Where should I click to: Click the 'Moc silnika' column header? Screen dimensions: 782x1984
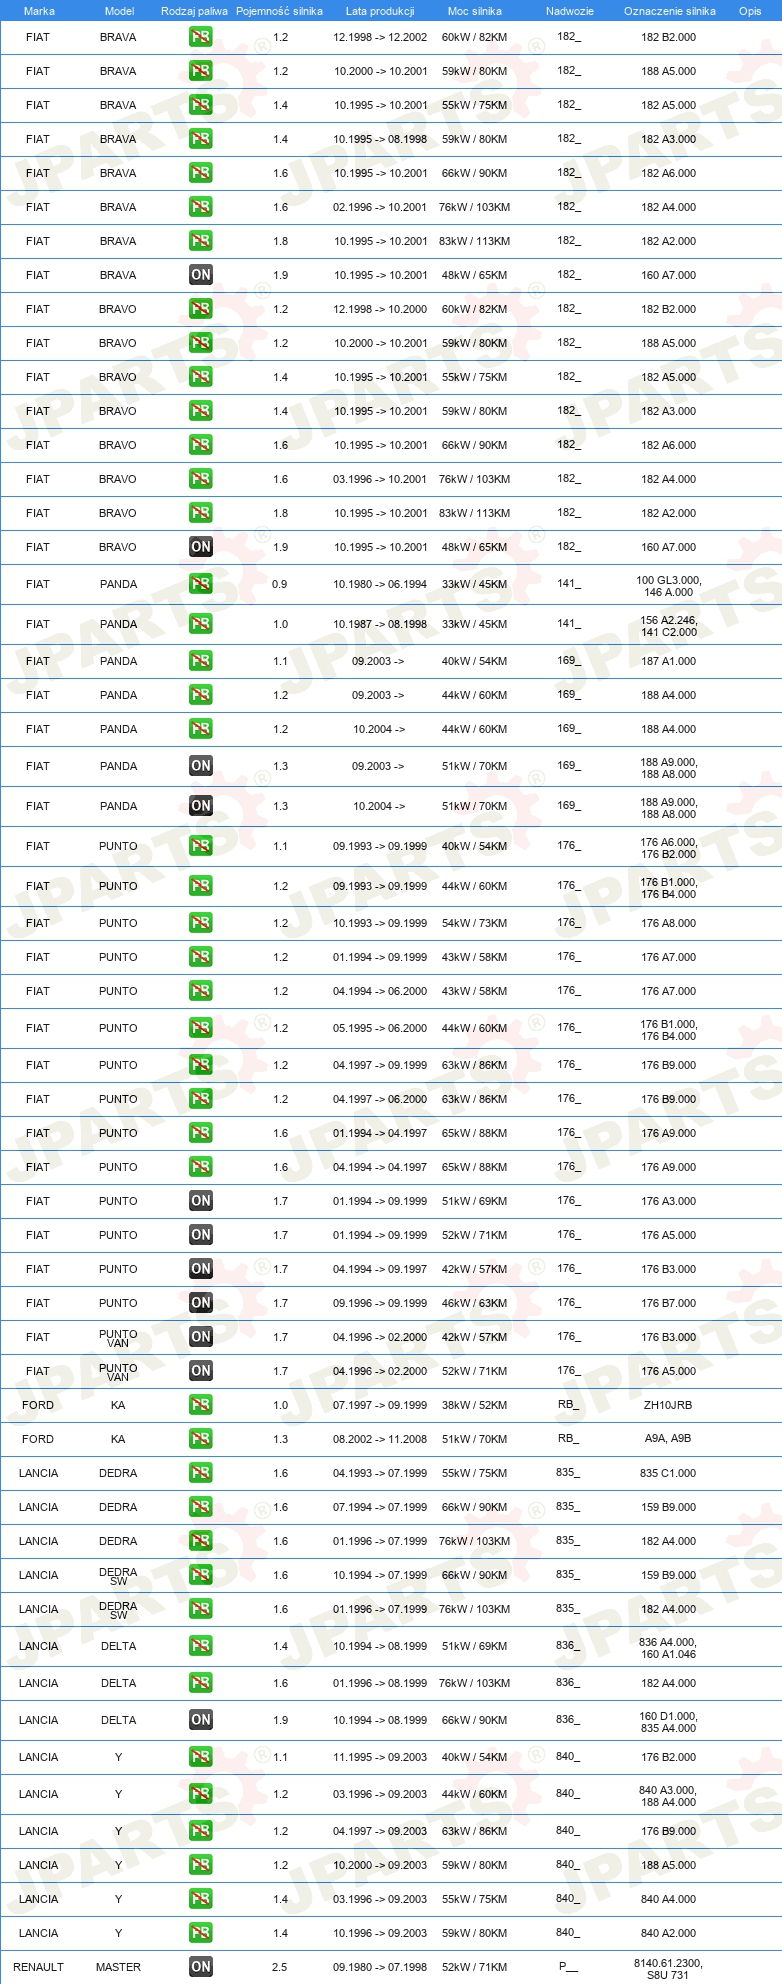pos(475,11)
